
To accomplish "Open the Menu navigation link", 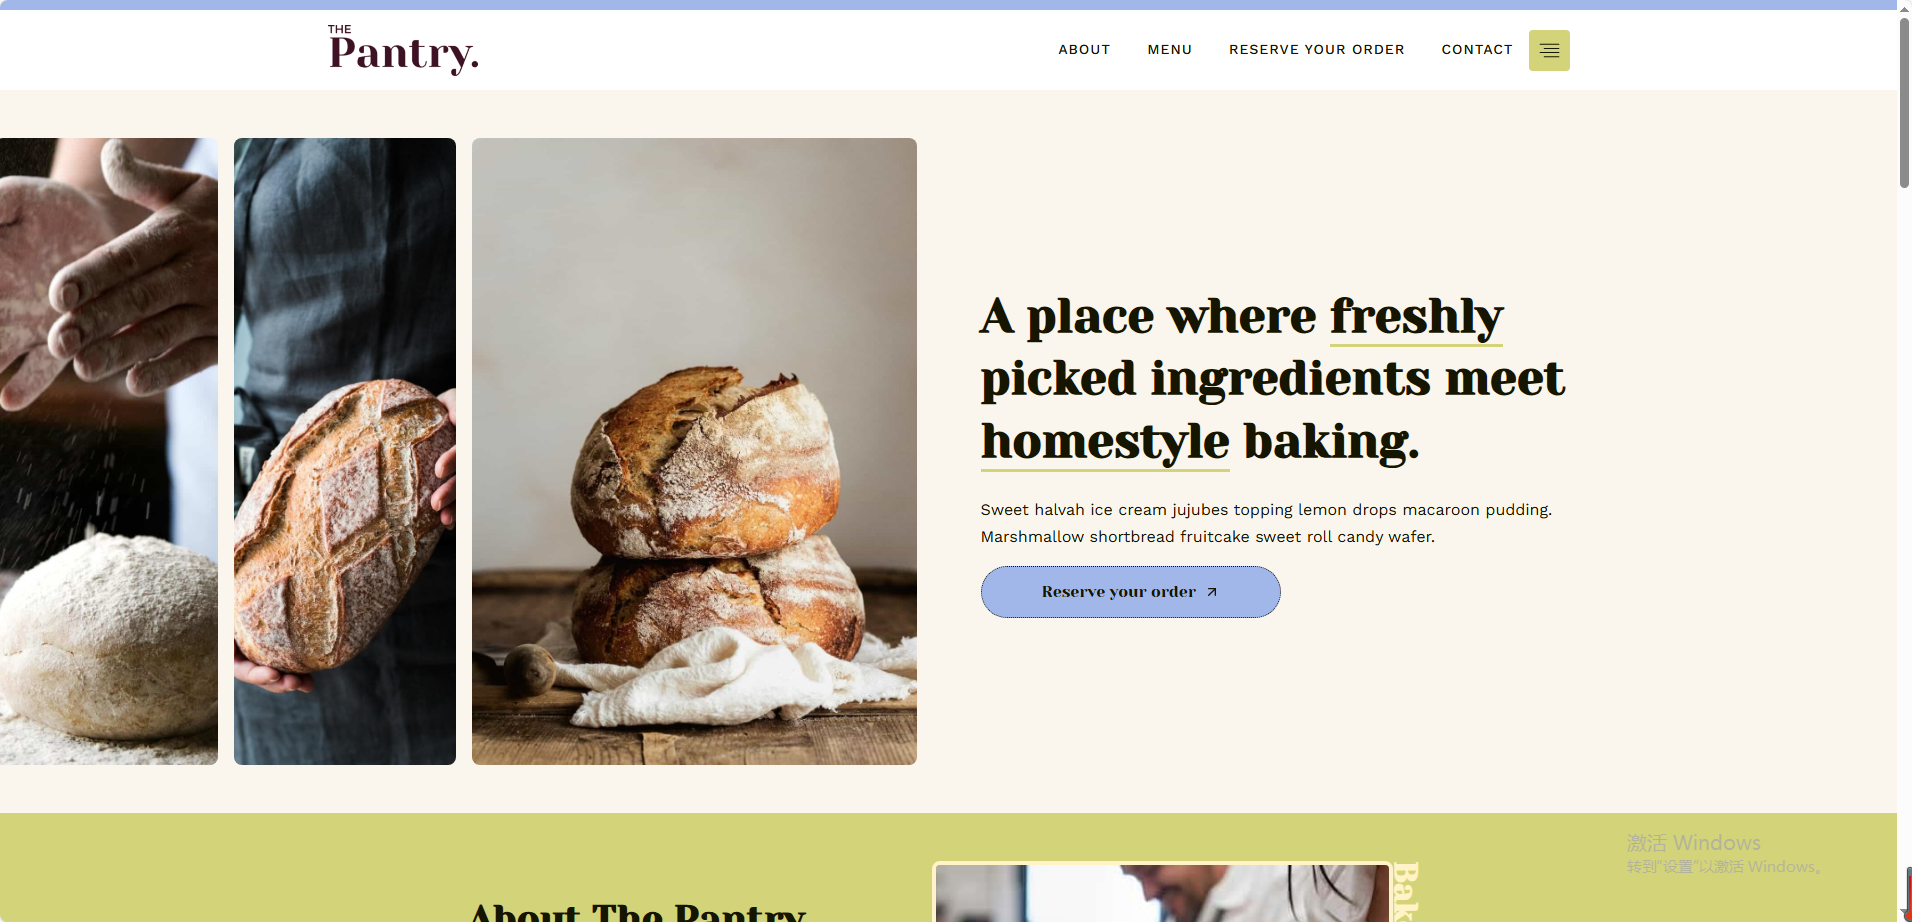I will tap(1169, 49).
